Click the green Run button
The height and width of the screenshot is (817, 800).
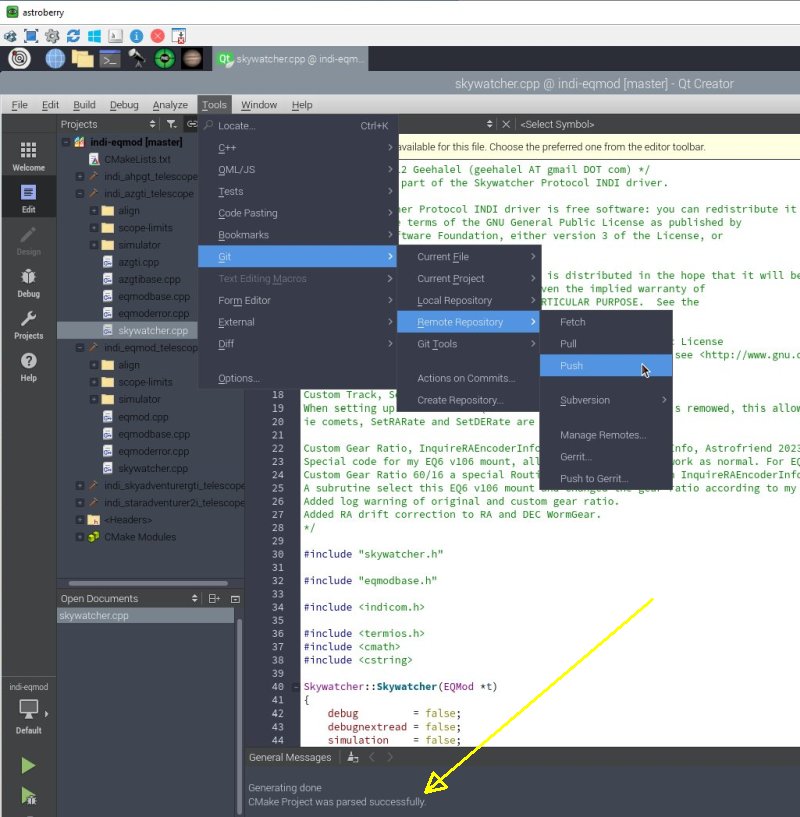[x=28, y=765]
